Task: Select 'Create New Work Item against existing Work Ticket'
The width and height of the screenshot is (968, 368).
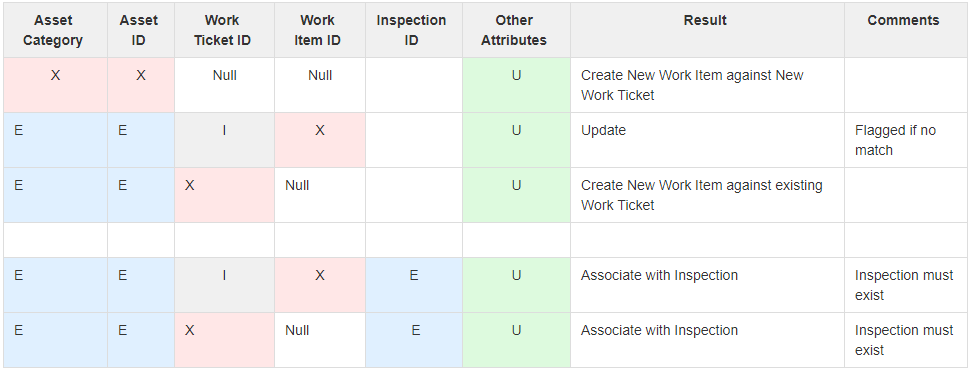Action: 707,195
